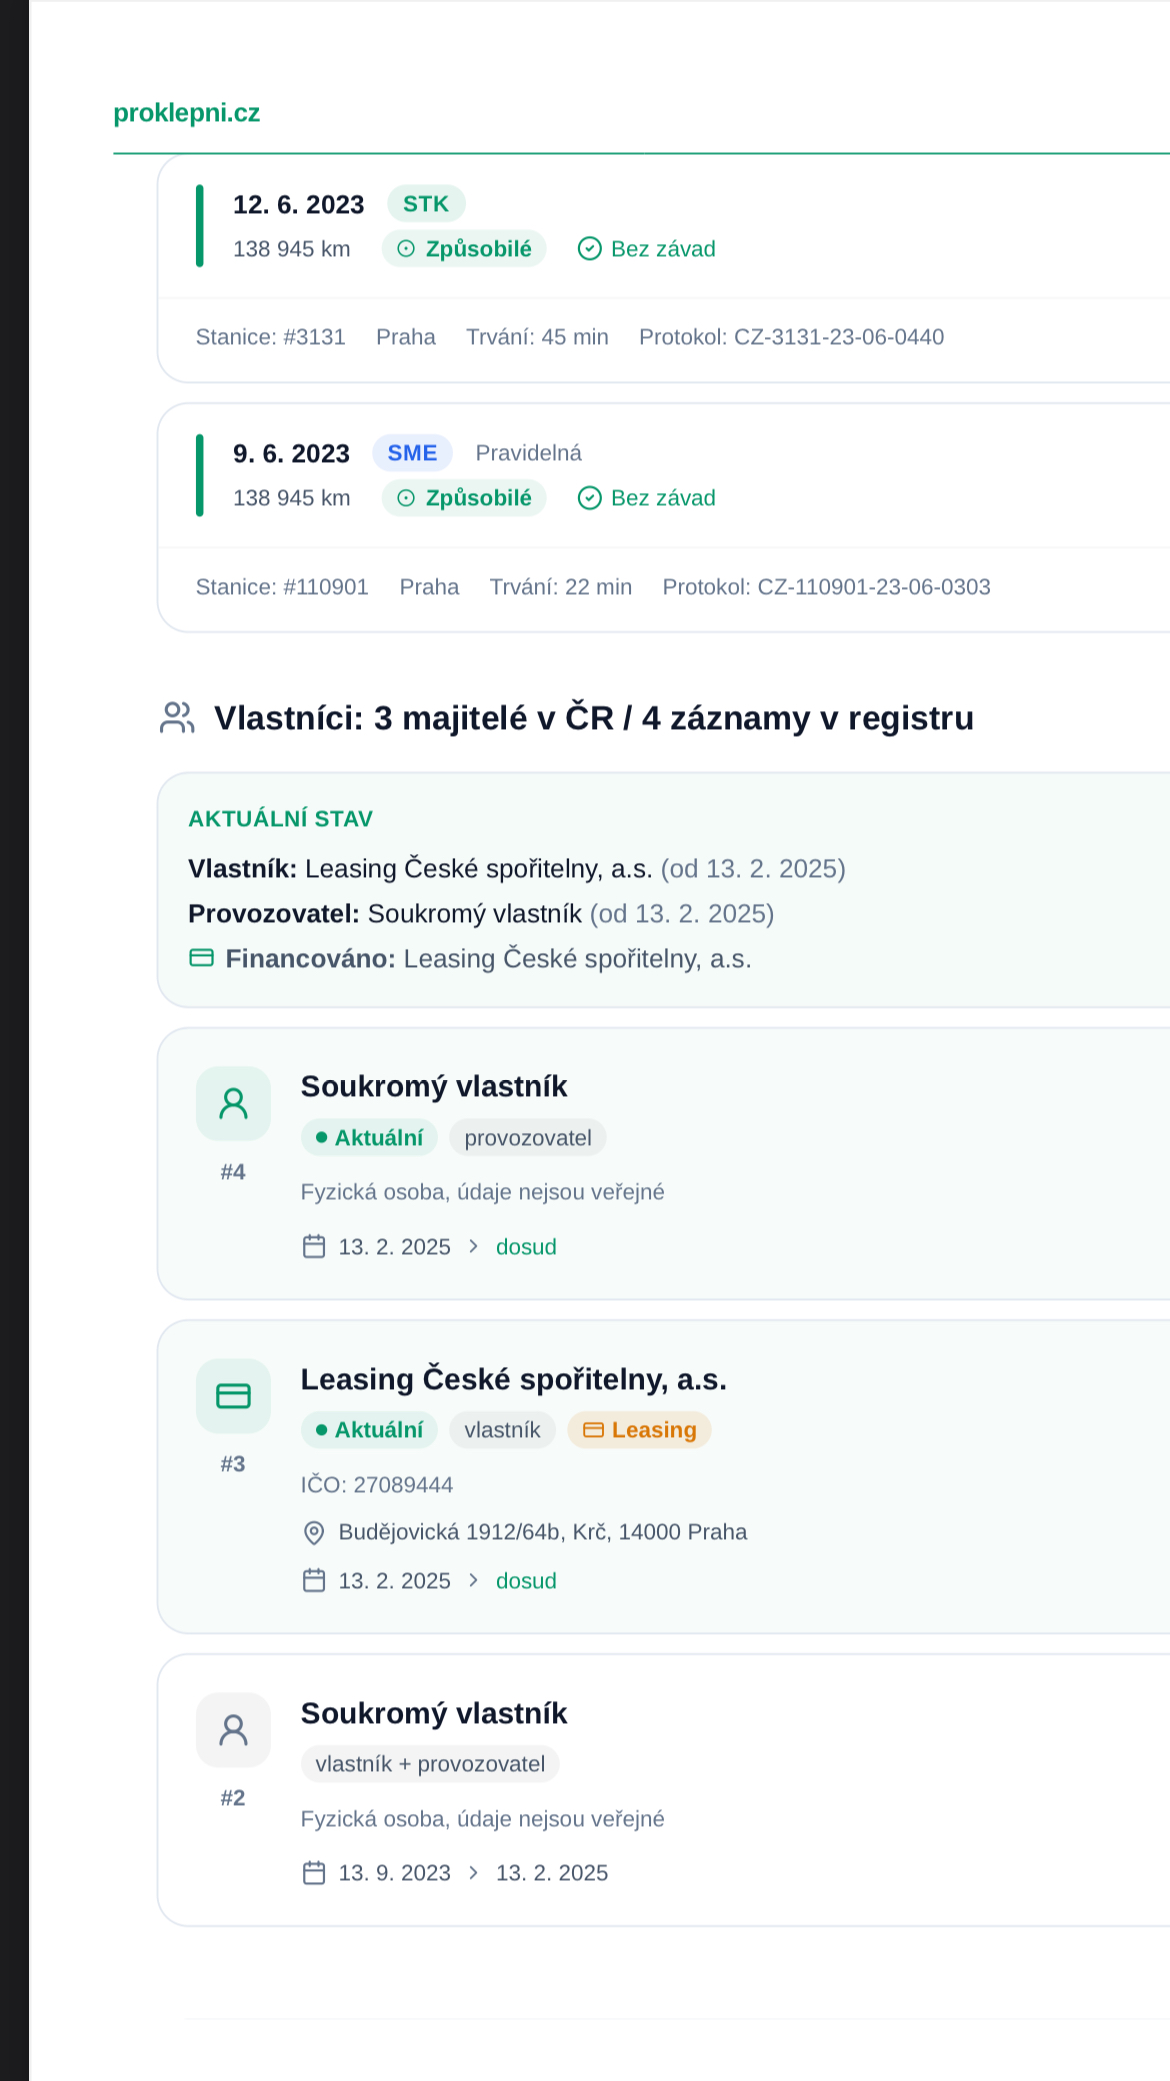This screenshot has width=1170, height=2081.
Task: Select the SME badge on 9. 6. 2023
Action: (x=412, y=453)
